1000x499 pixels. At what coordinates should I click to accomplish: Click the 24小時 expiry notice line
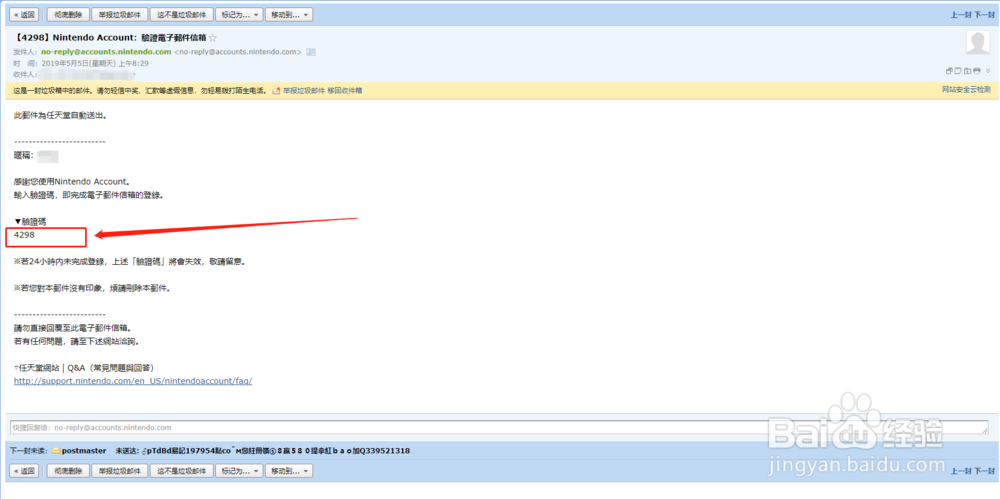pyautogui.click(x=129, y=261)
